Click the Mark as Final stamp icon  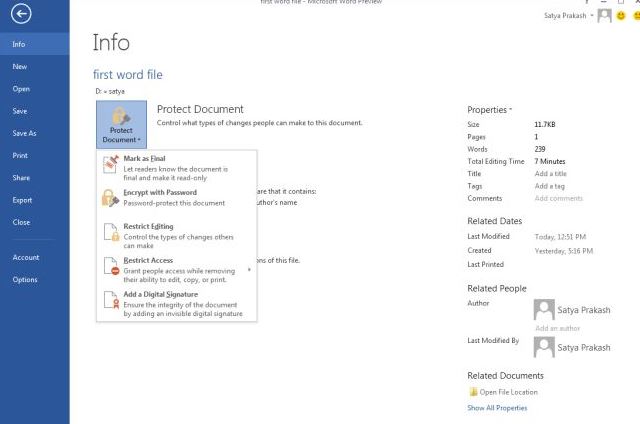pos(111,164)
